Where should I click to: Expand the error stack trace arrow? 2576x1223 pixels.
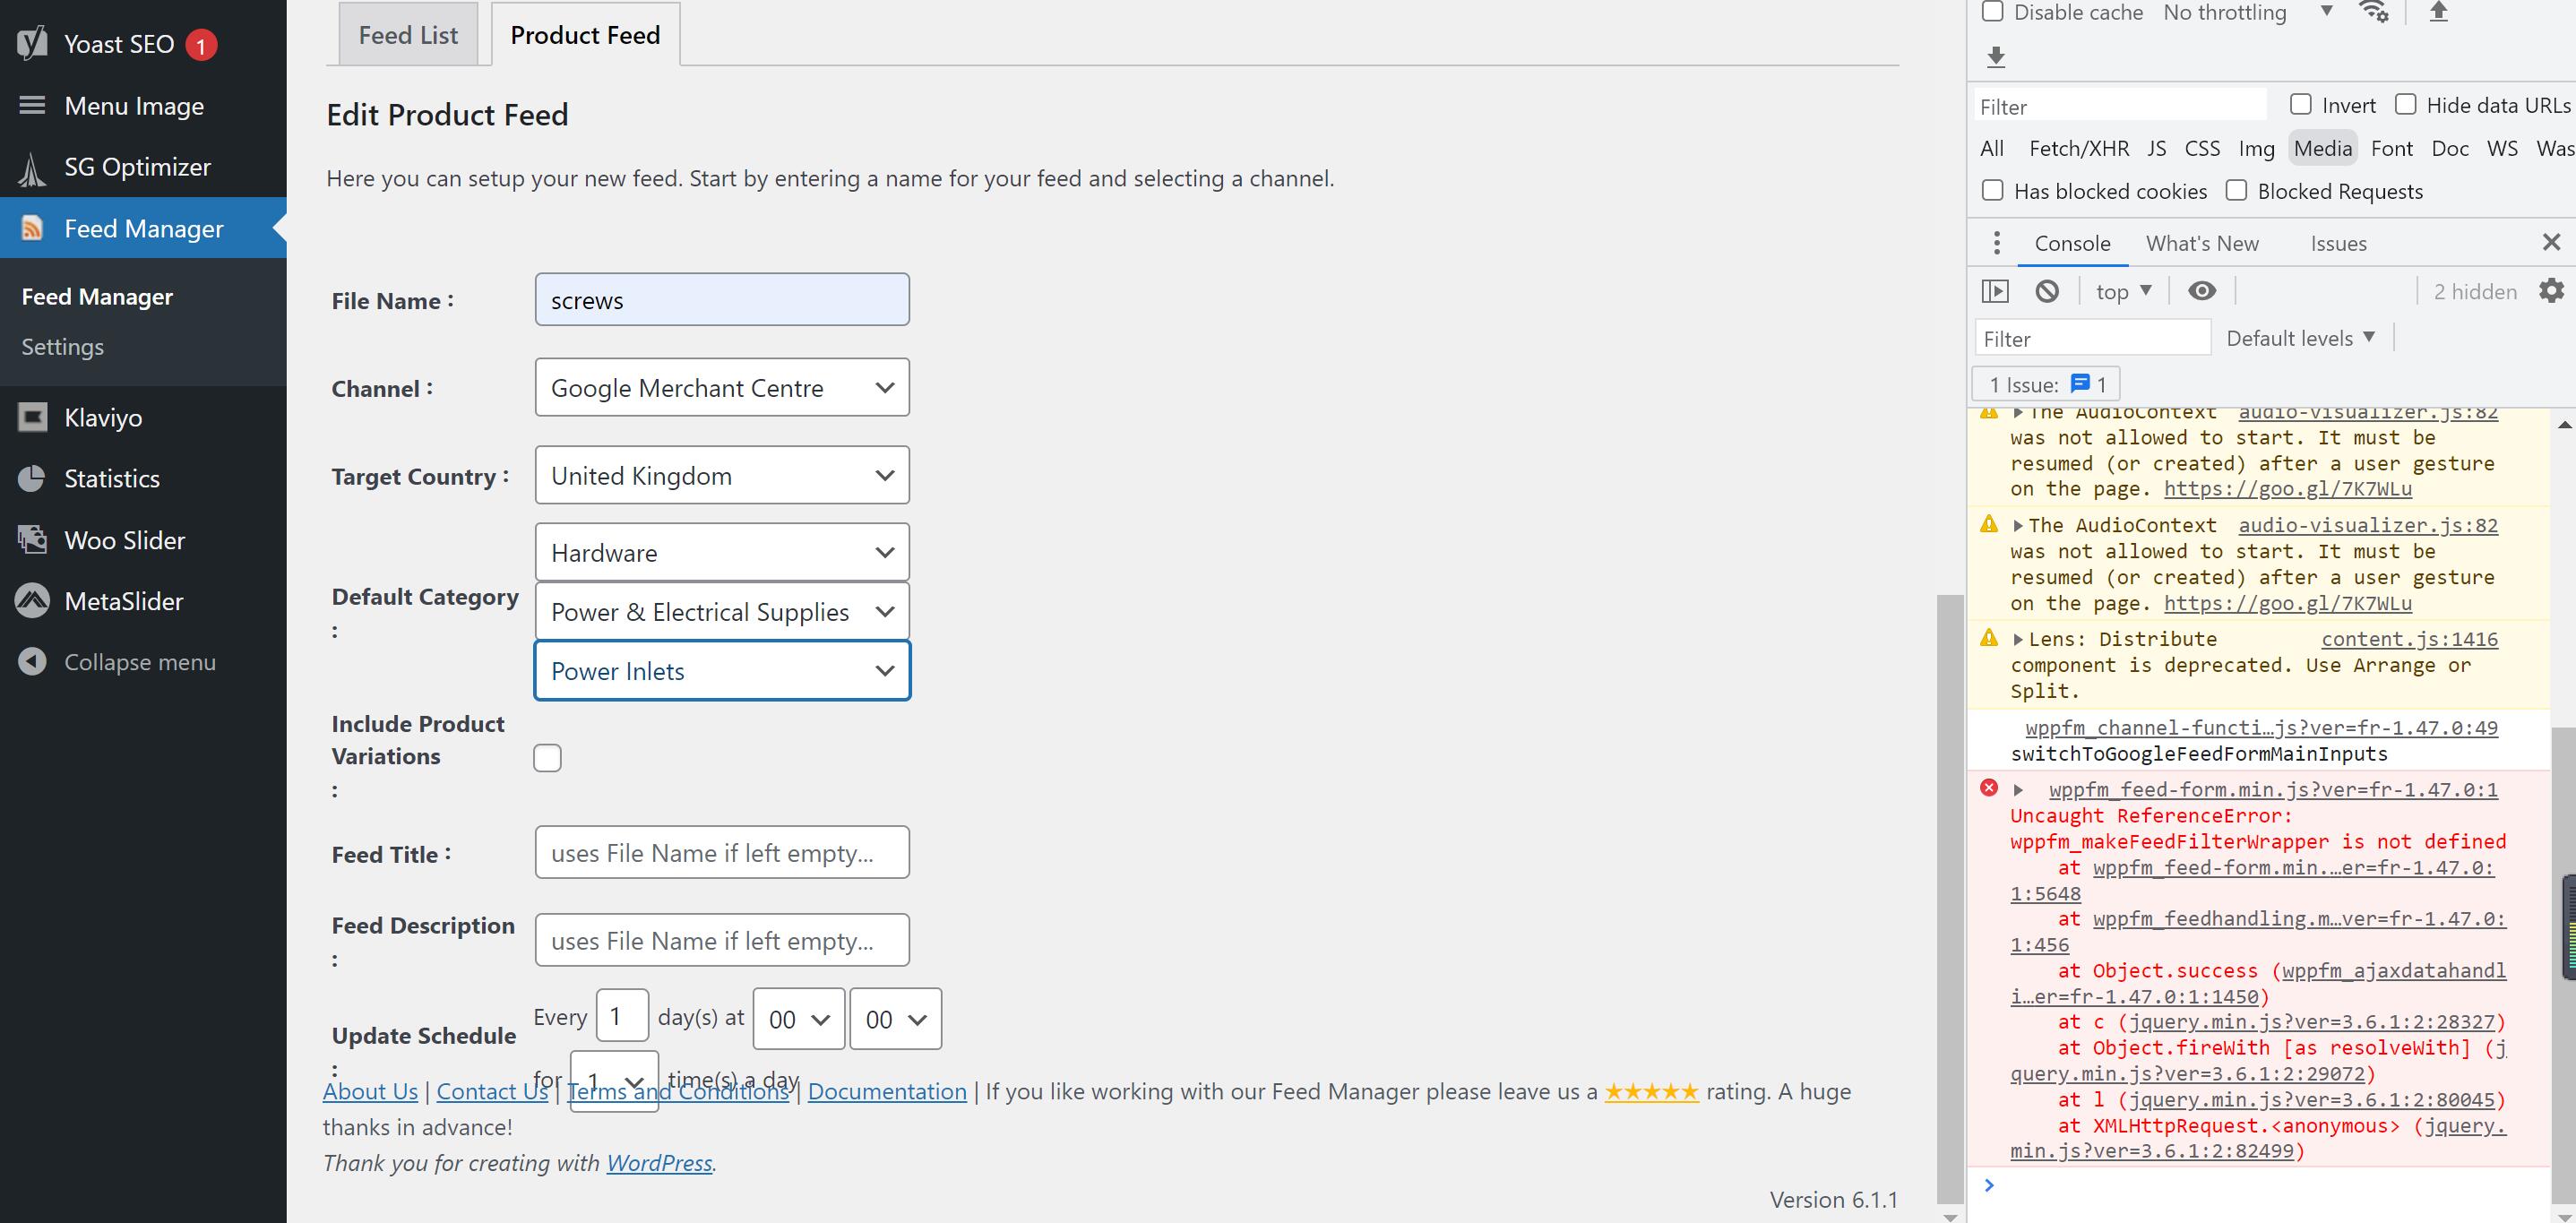click(x=2018, y=790)
